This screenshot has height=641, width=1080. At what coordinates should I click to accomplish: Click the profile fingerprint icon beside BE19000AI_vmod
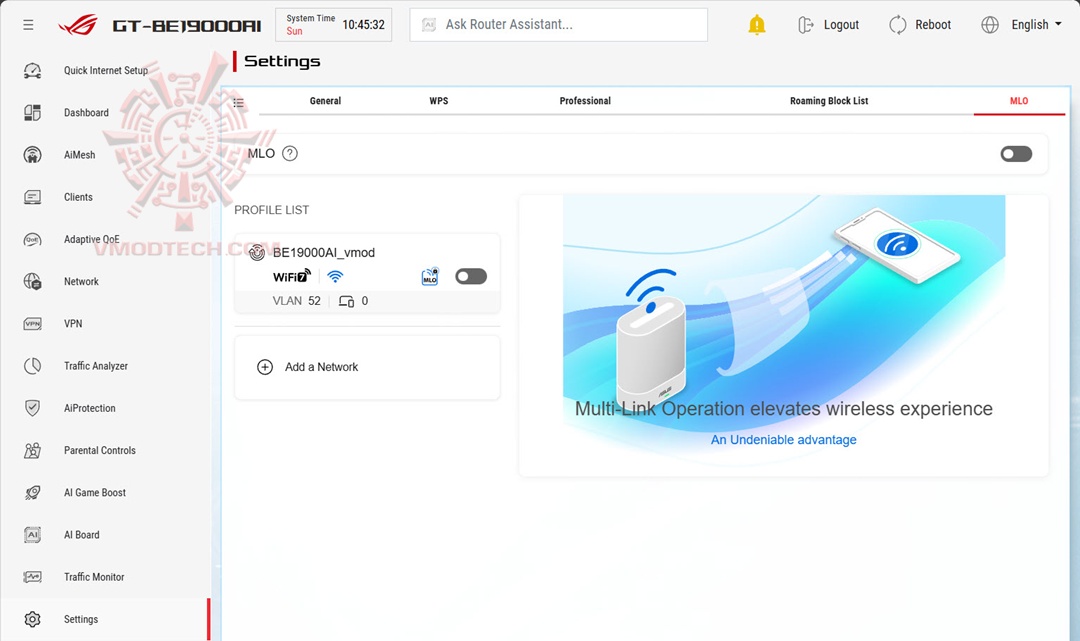tap(257, 253)
